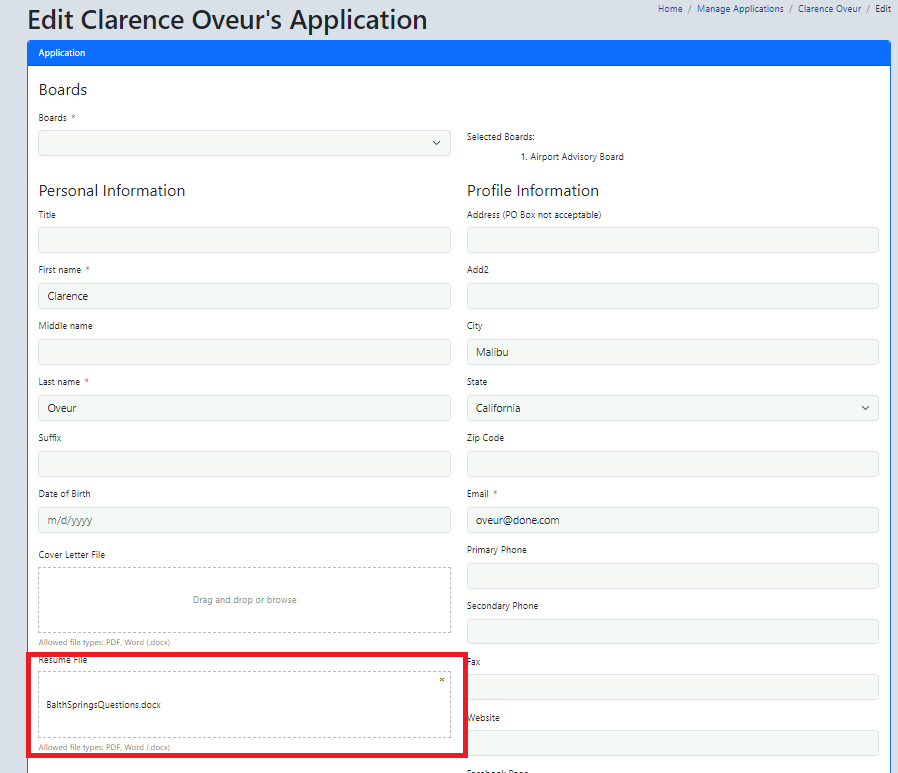Image resolution: width=898 pixels, height=773 pixels.
Task: Remove the BalthSpringsQuestions.docx resume file
Action: 442,680
